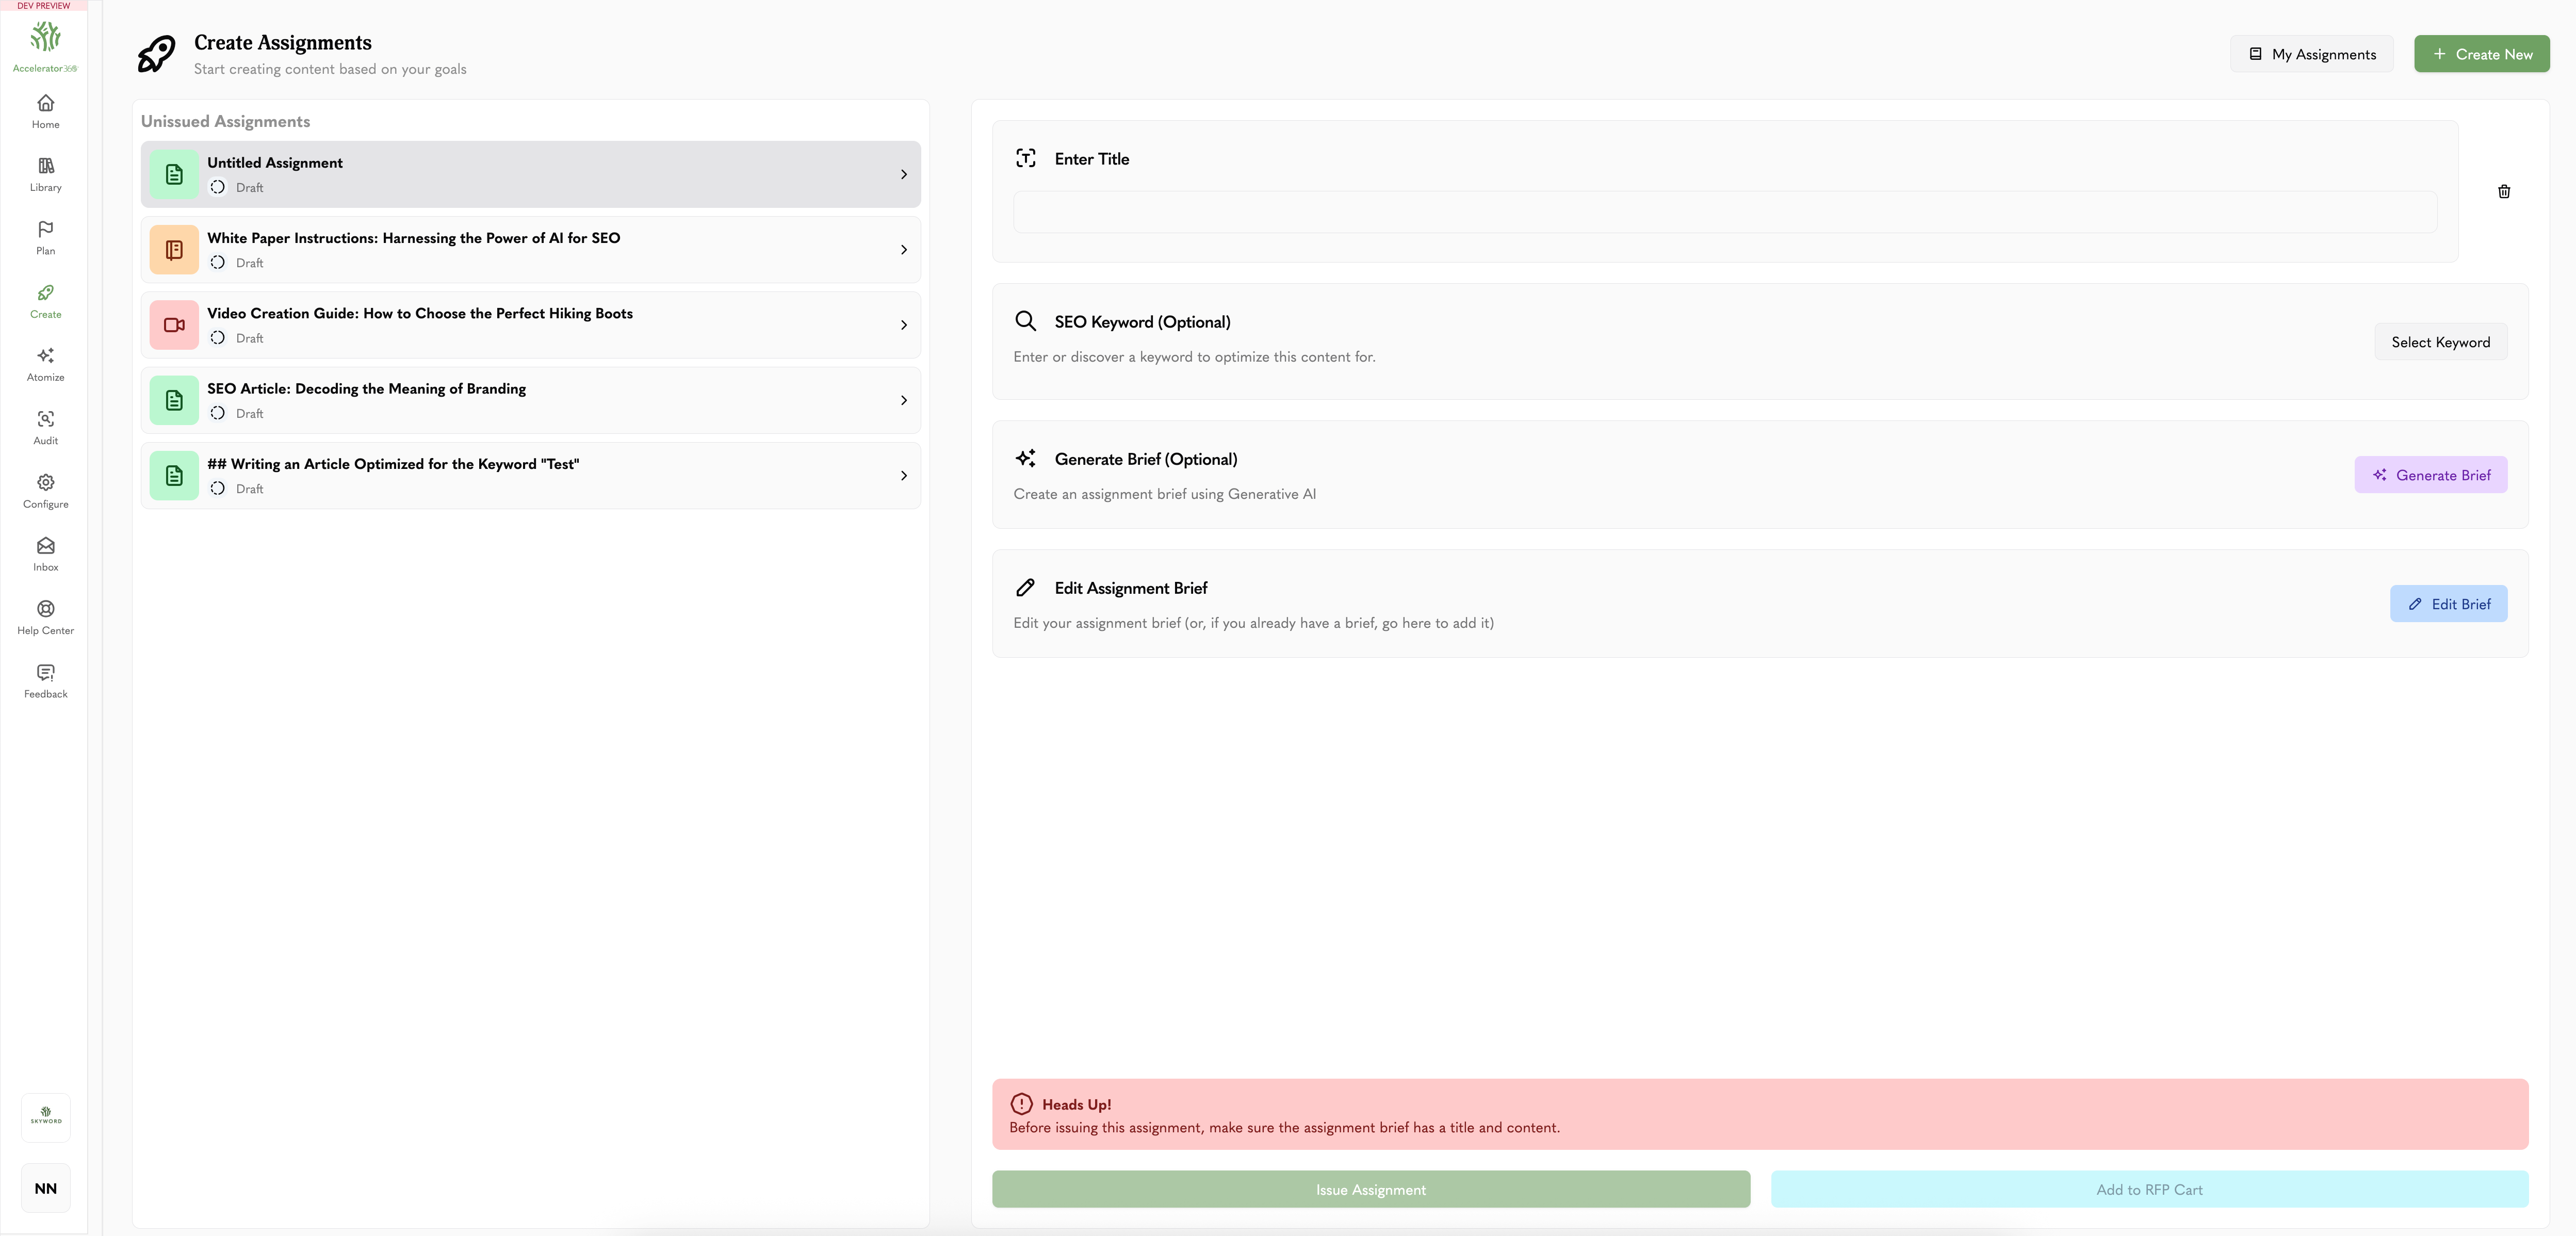Expand chevron on White Paper Instructions row

click(903, 250)
